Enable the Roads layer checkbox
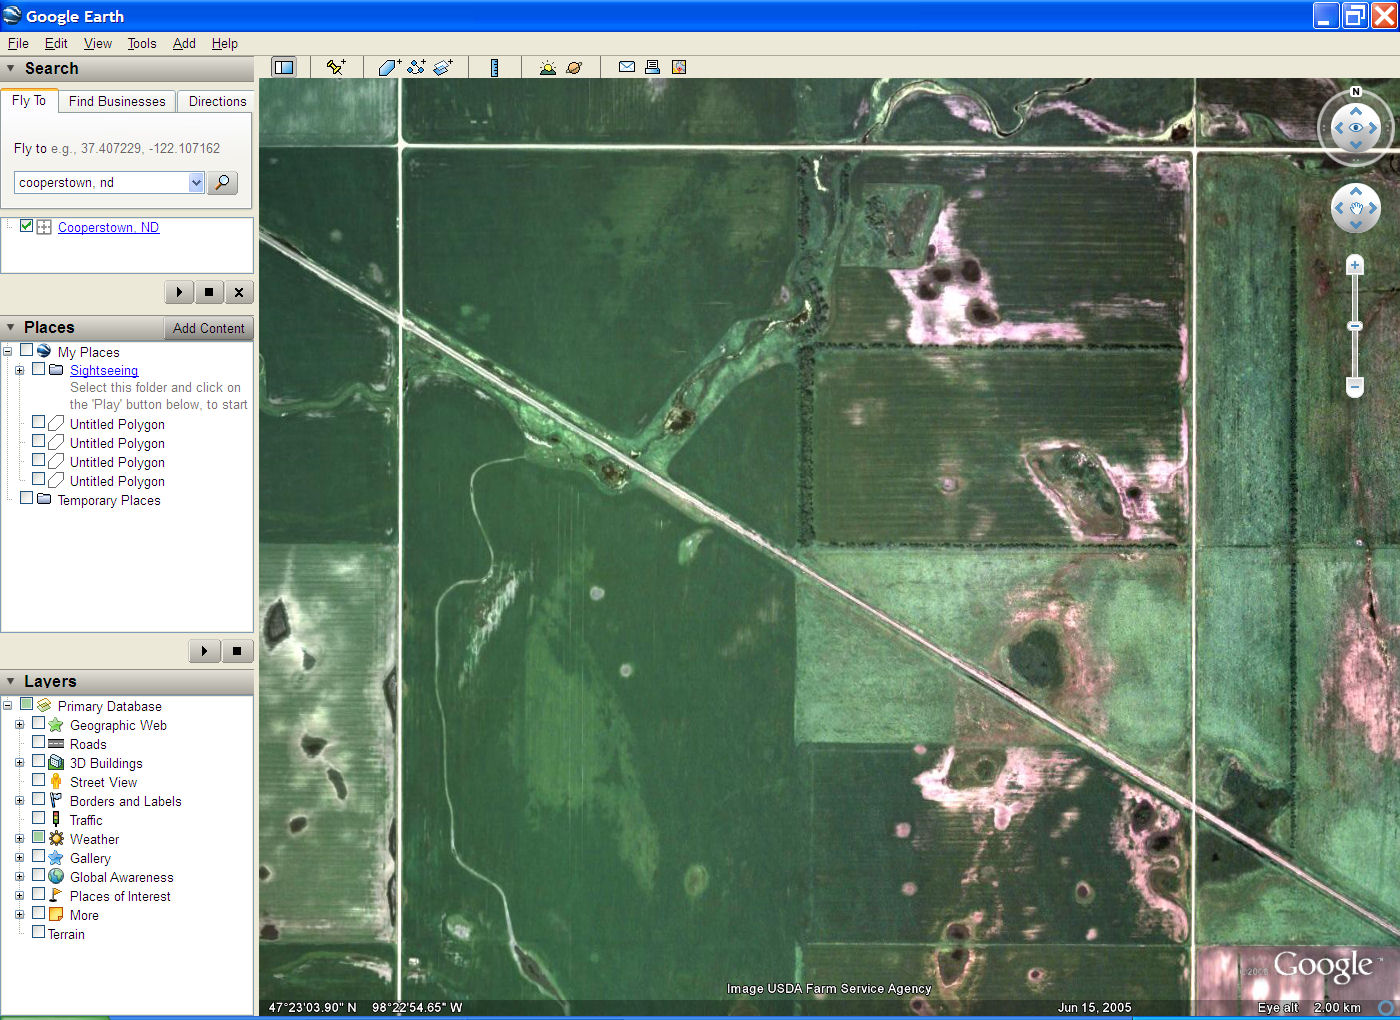1400x1020 pixels. (x=38, y=742)
